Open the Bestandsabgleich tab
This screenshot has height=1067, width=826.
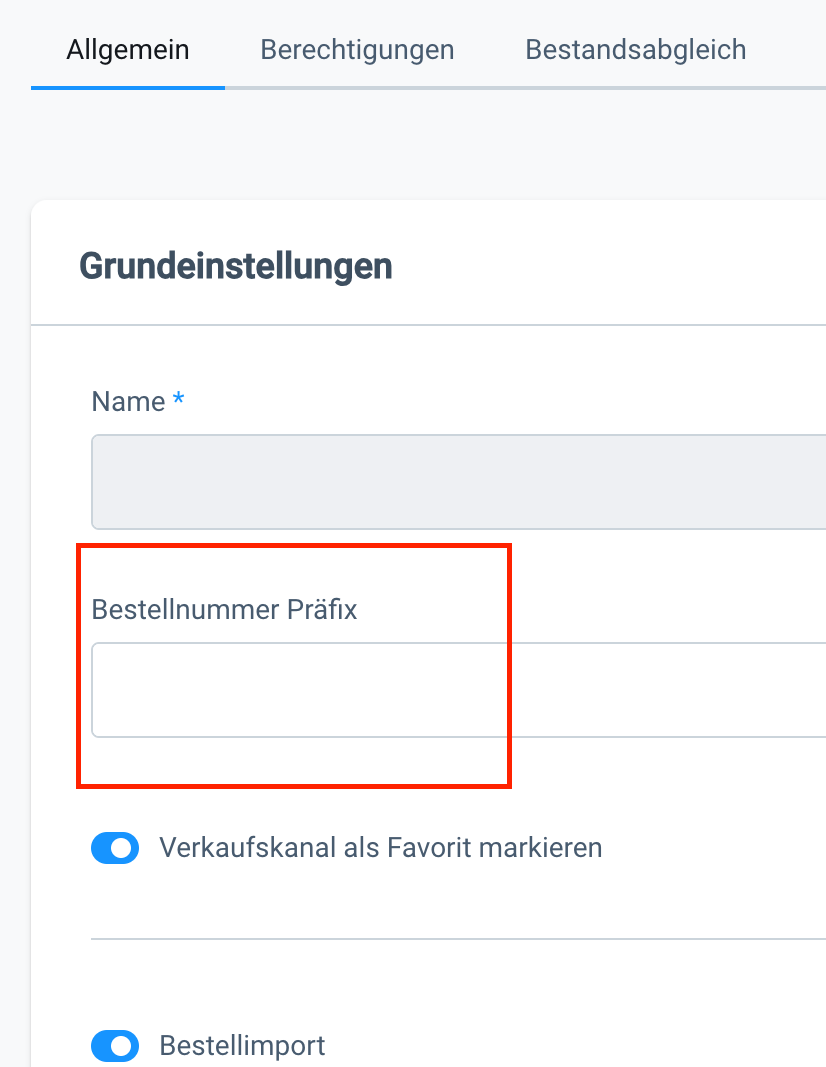tap(635, 49)
